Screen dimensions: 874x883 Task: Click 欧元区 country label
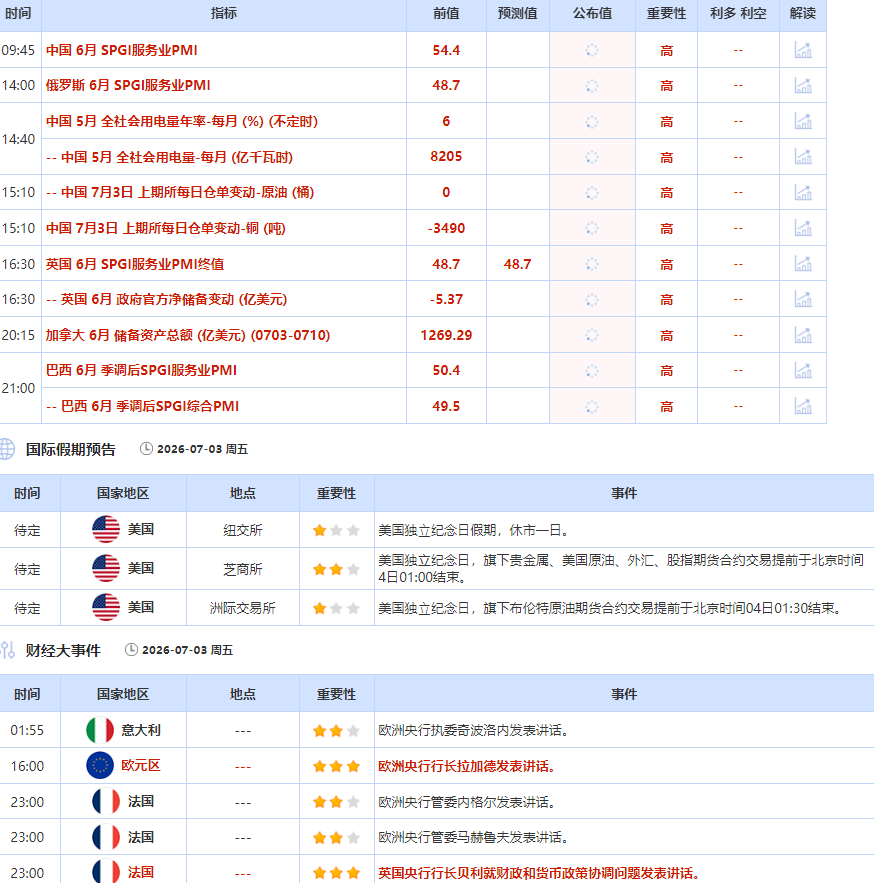click(x=141, y=765)
